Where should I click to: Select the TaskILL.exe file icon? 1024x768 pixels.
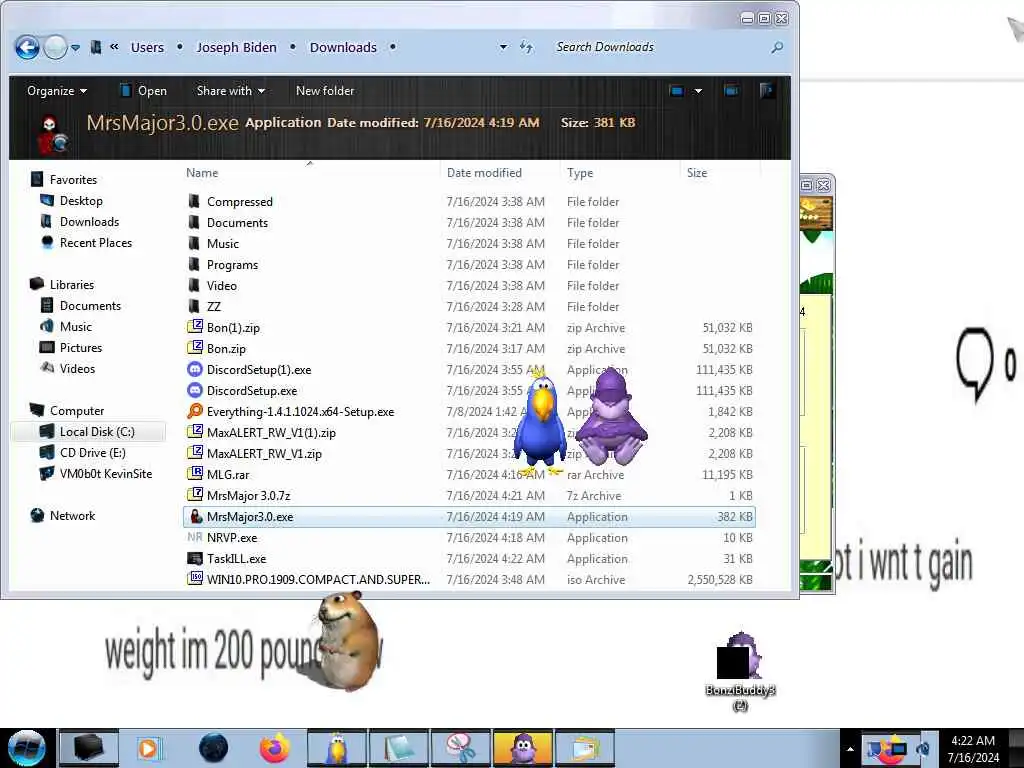pyautogui.click(x=195, y=558)
